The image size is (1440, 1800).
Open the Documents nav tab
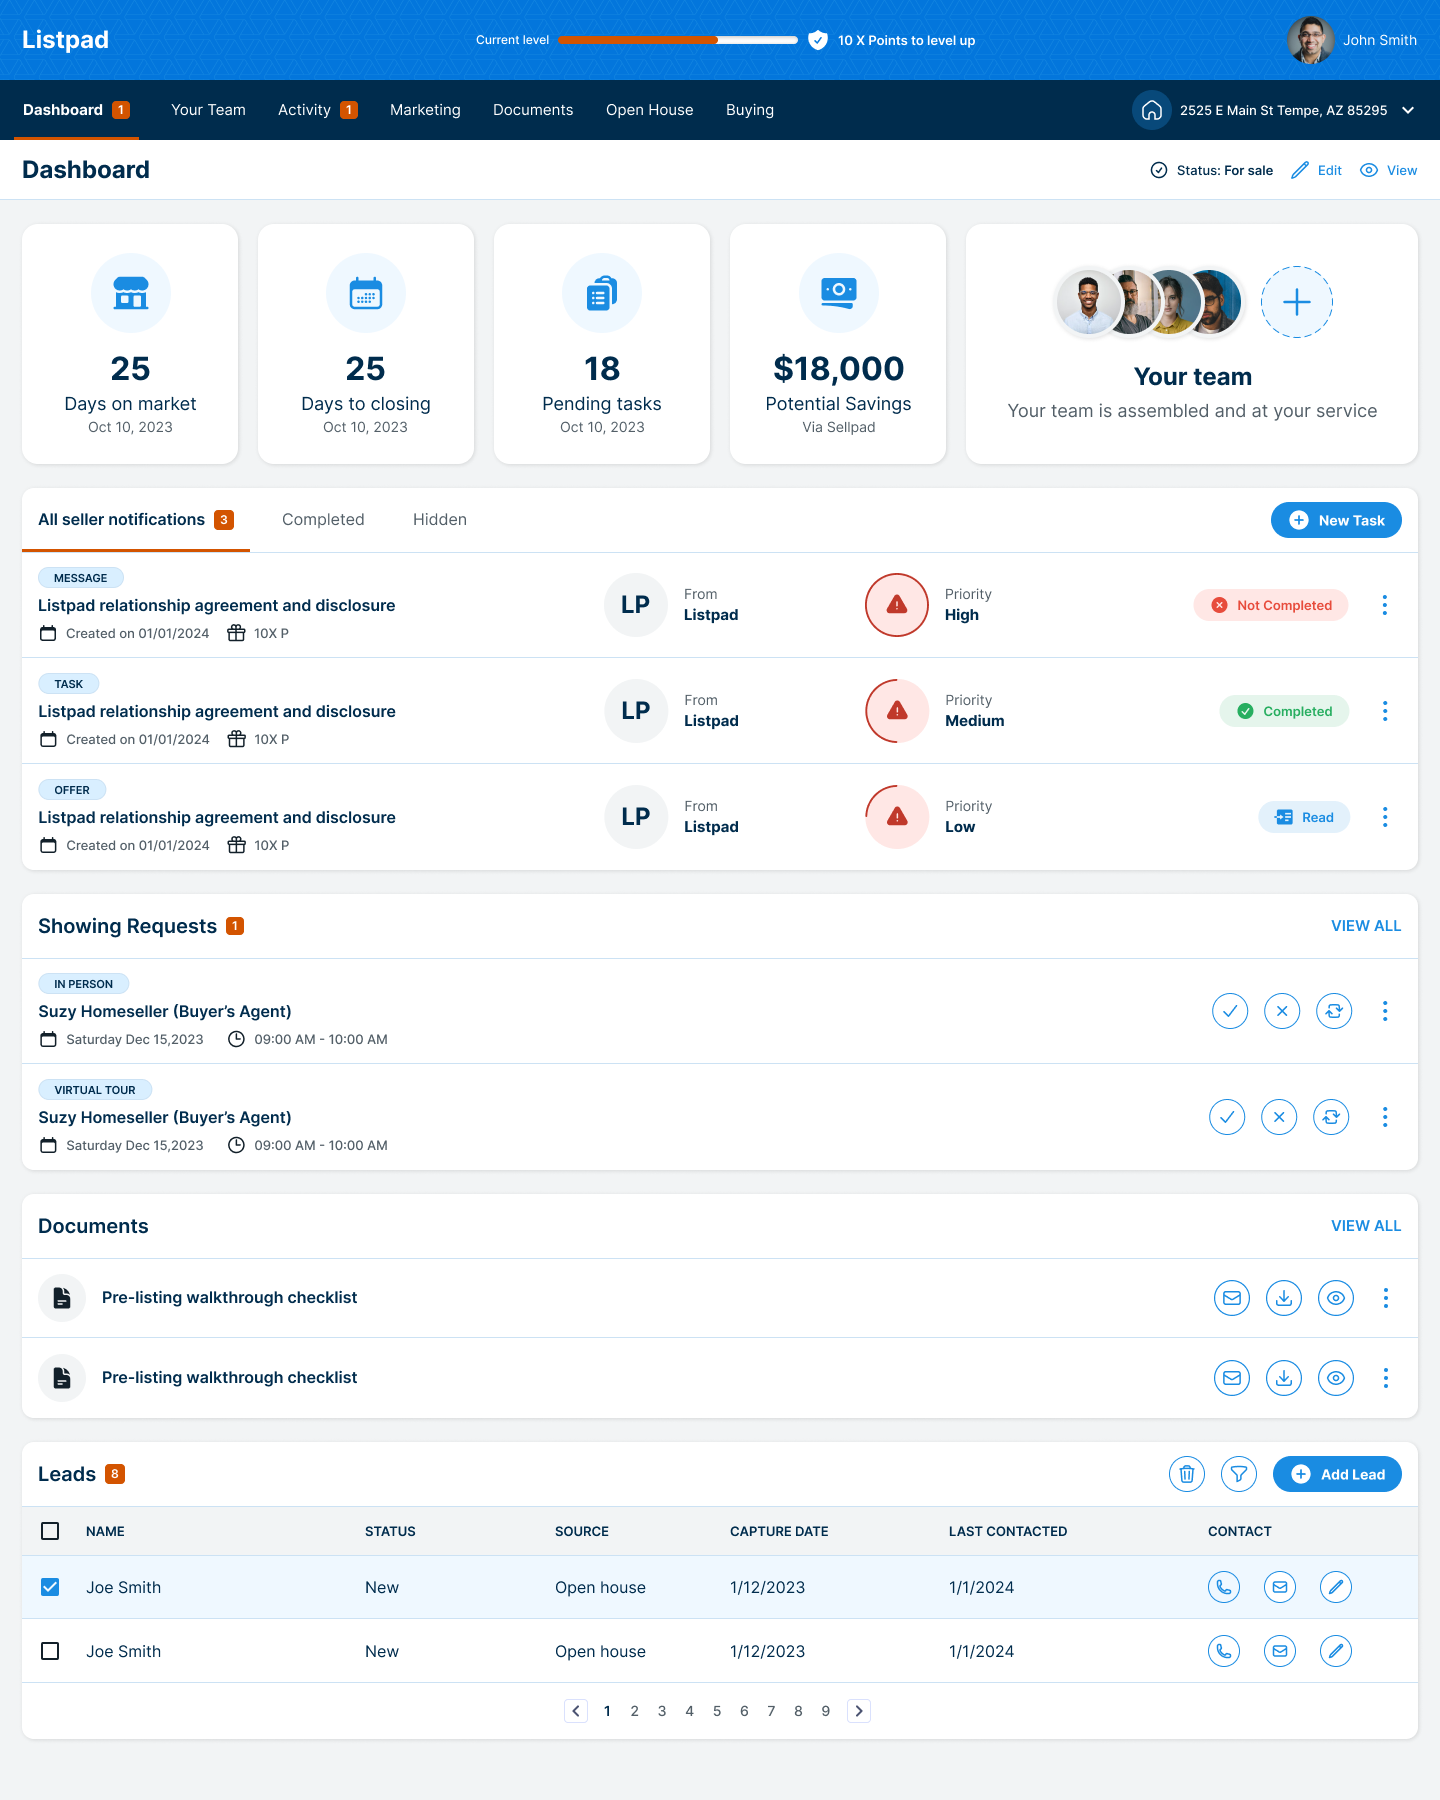[x=533, y=110]
